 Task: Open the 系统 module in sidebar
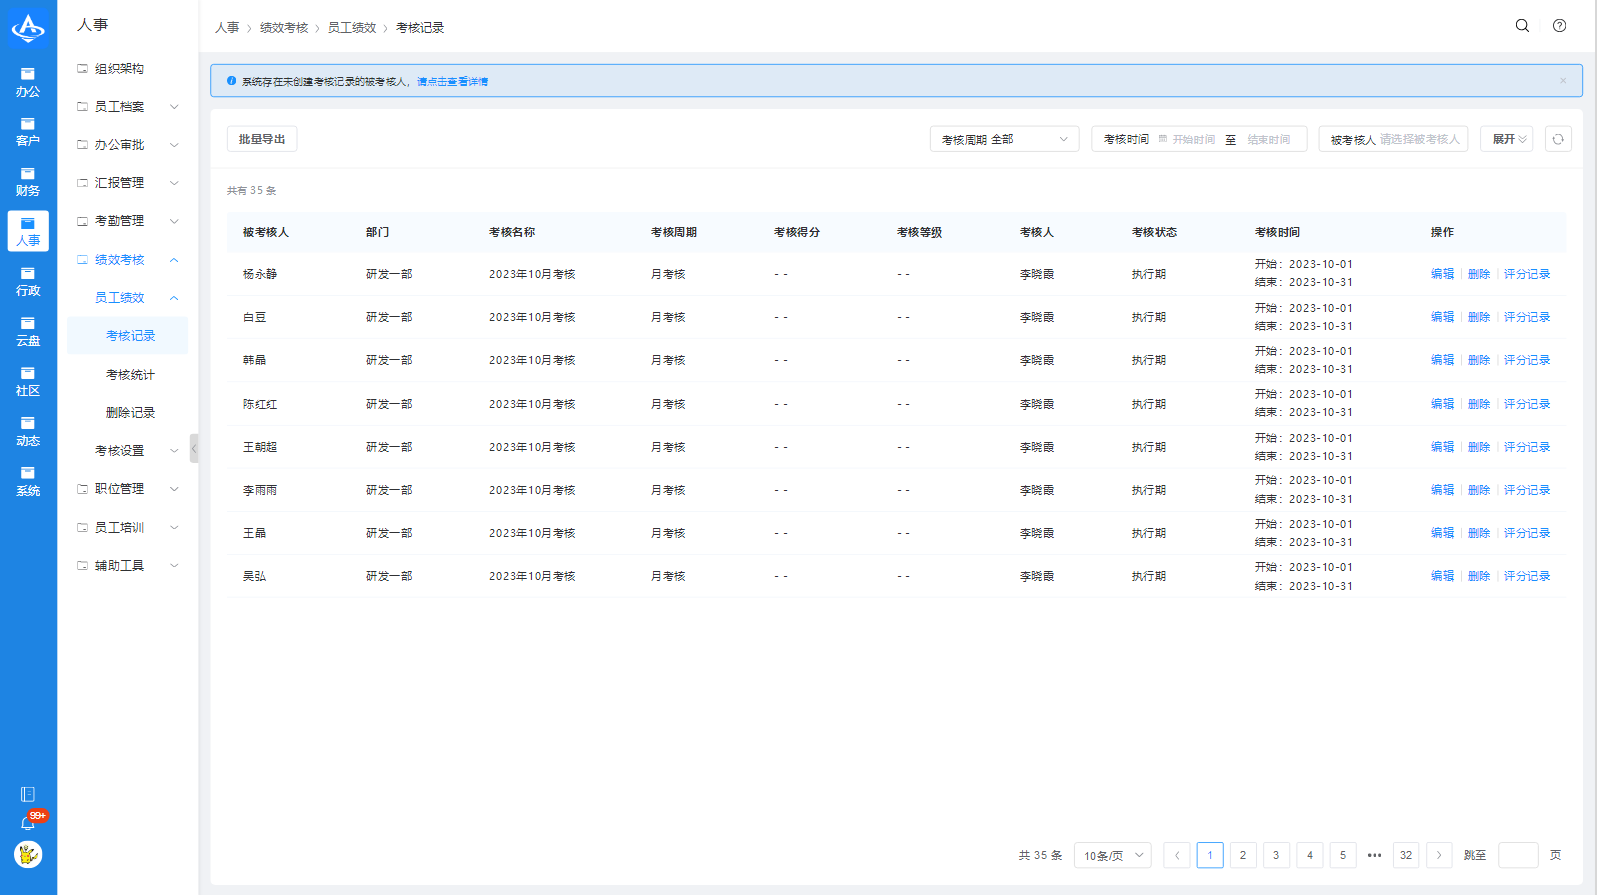[28, 481]
